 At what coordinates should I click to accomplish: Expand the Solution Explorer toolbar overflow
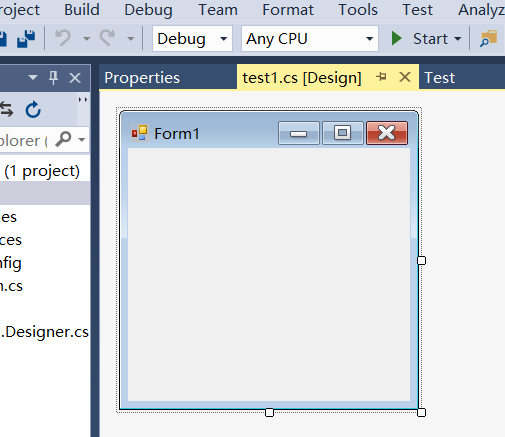coord(83,99)
